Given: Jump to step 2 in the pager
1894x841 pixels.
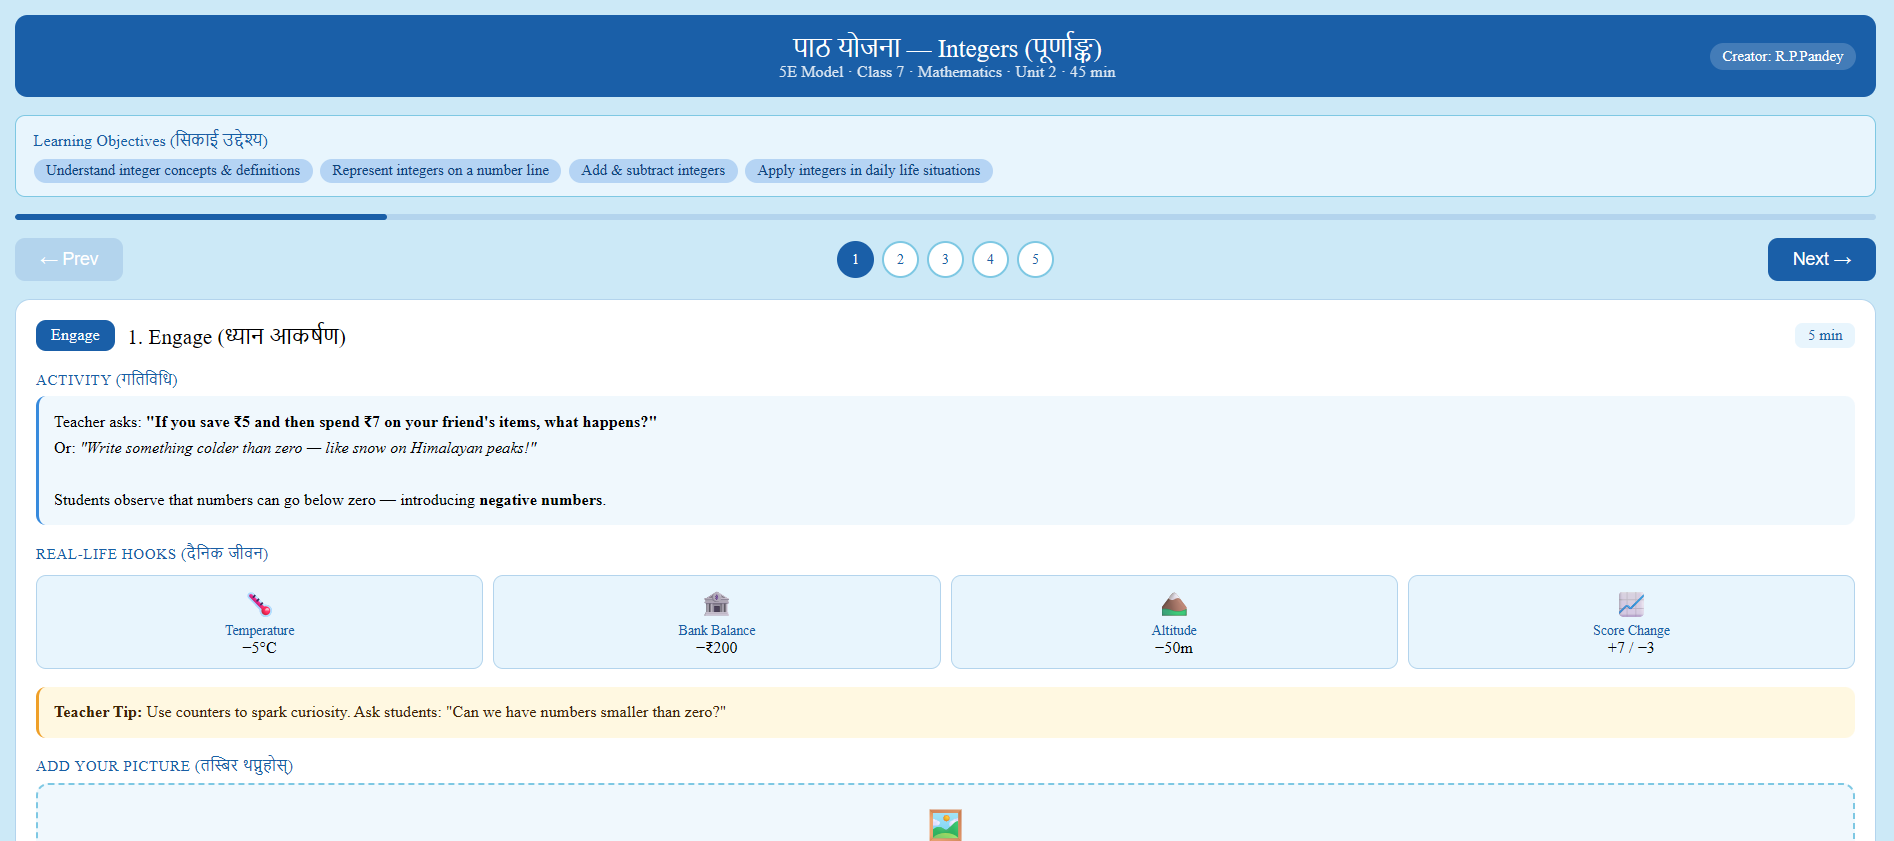Looking at the screenshot, I should coord(900,259).
